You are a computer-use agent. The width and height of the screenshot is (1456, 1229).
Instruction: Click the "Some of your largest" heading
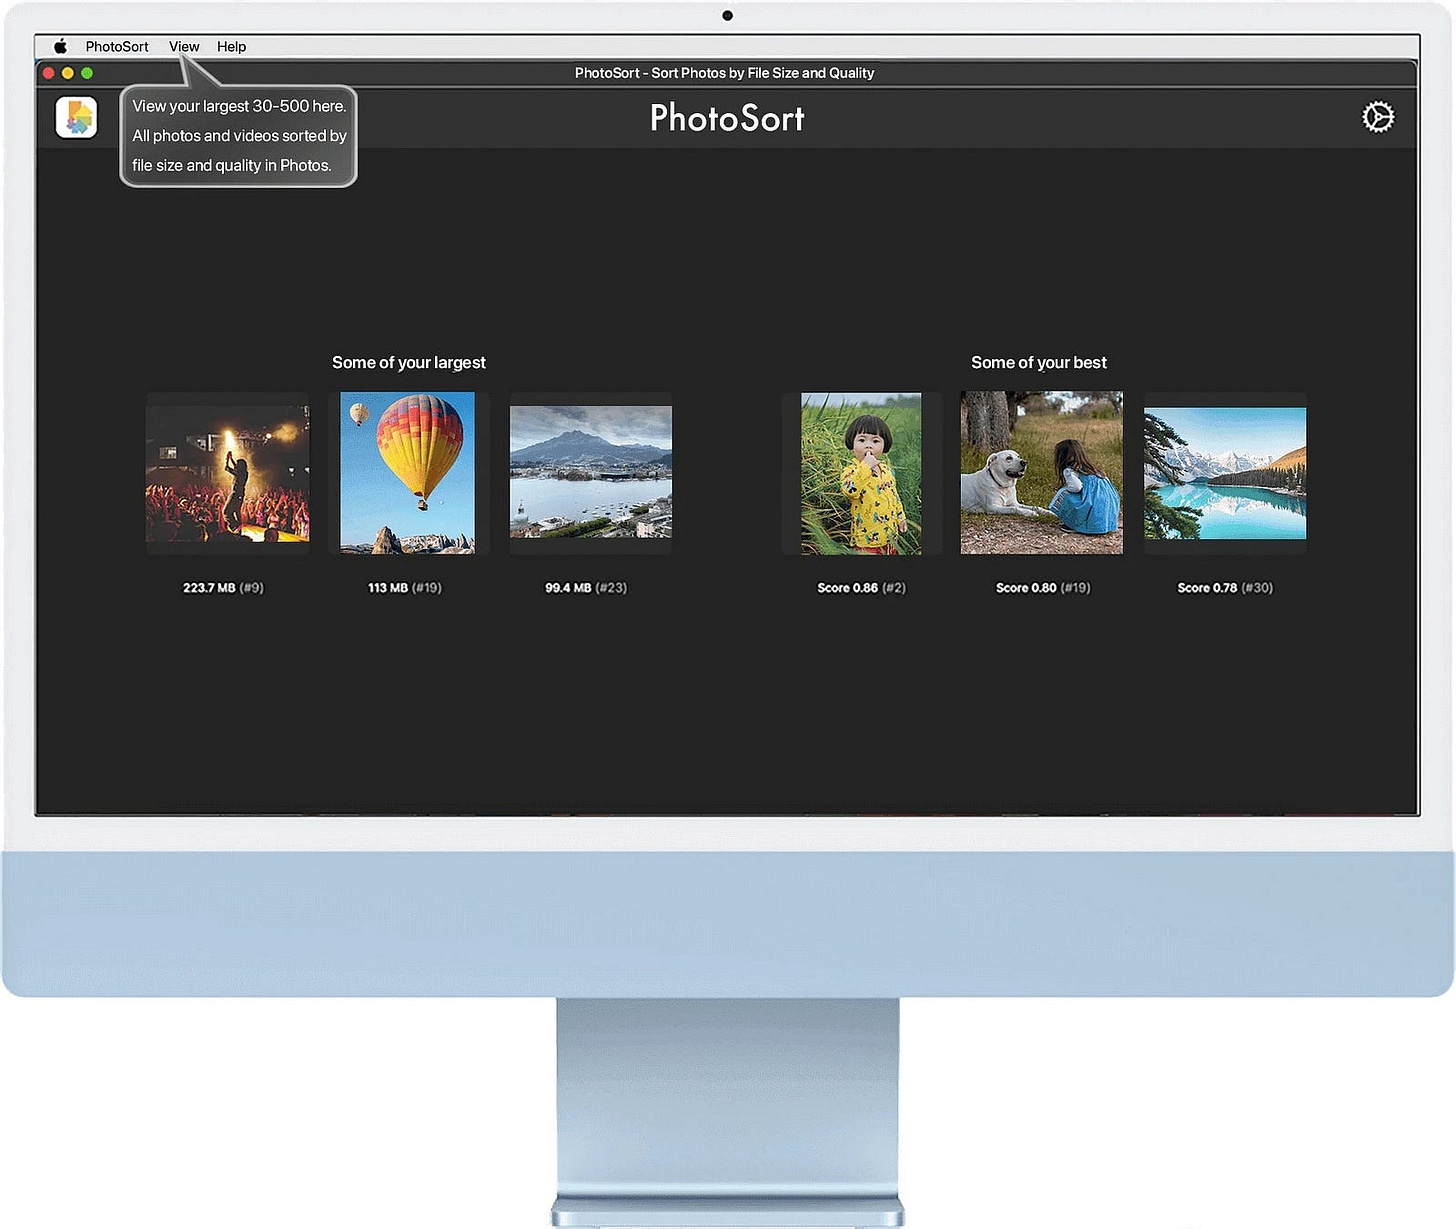pyautogui.click(x=409, y=362)
